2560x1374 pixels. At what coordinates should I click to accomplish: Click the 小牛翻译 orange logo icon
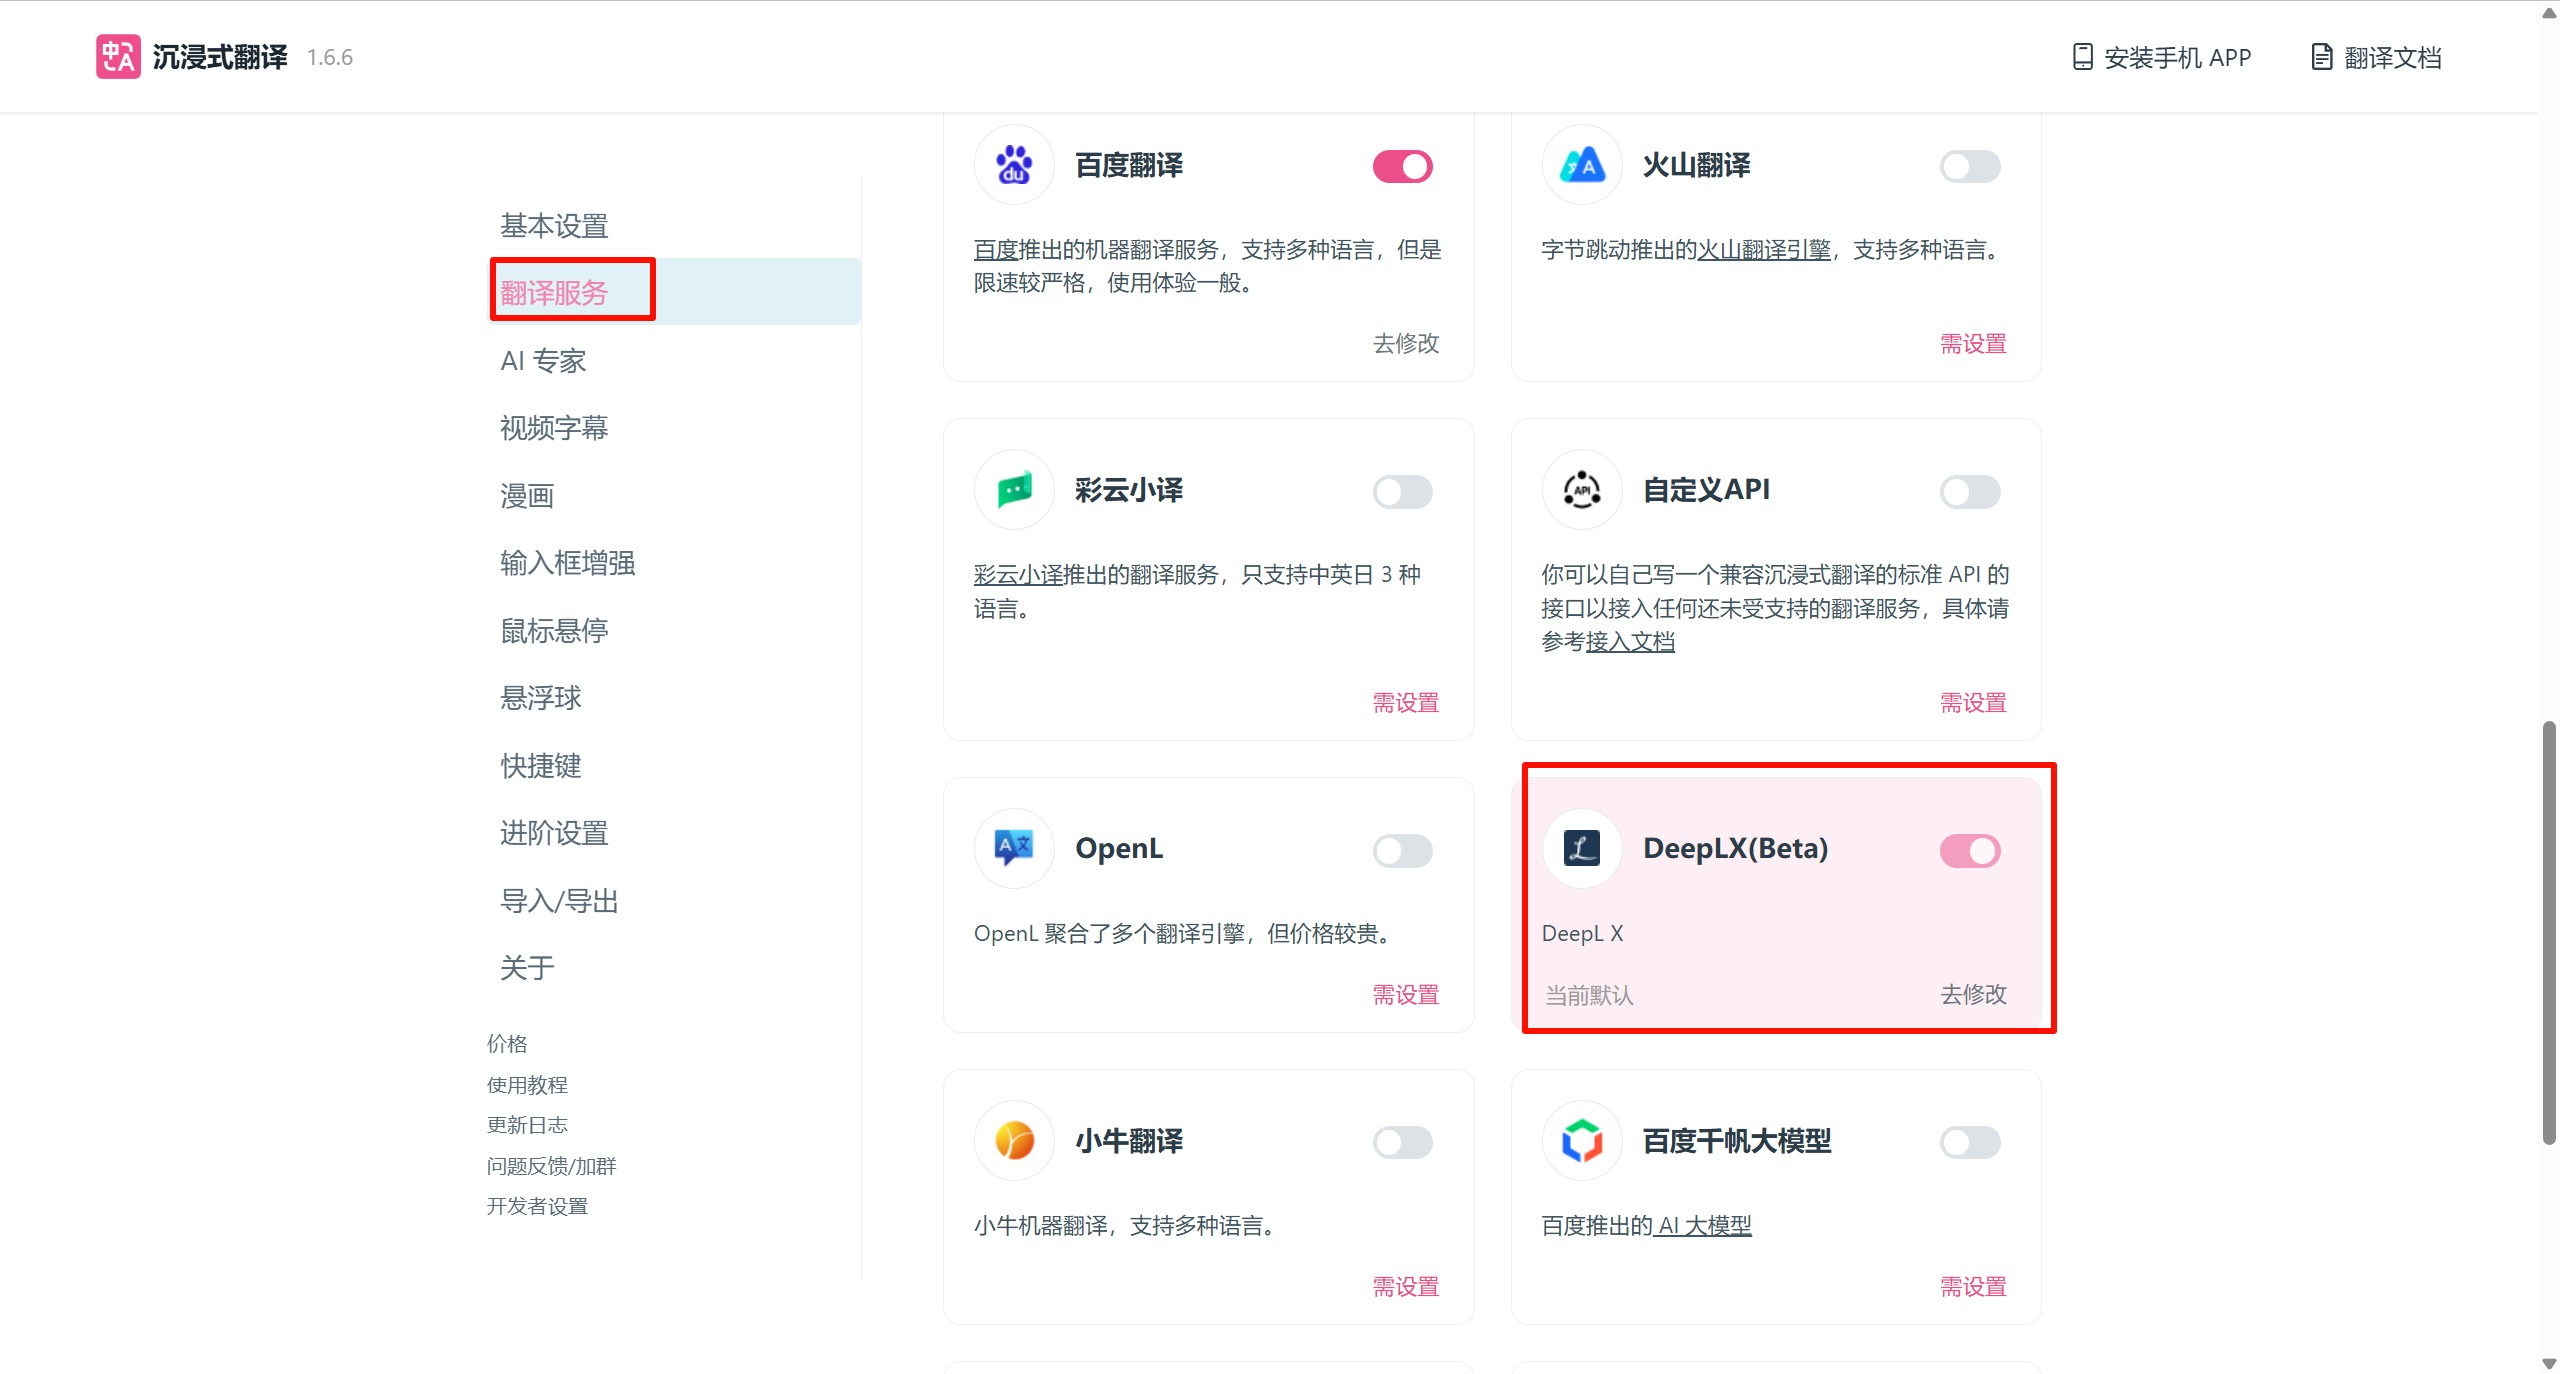1014,1141
